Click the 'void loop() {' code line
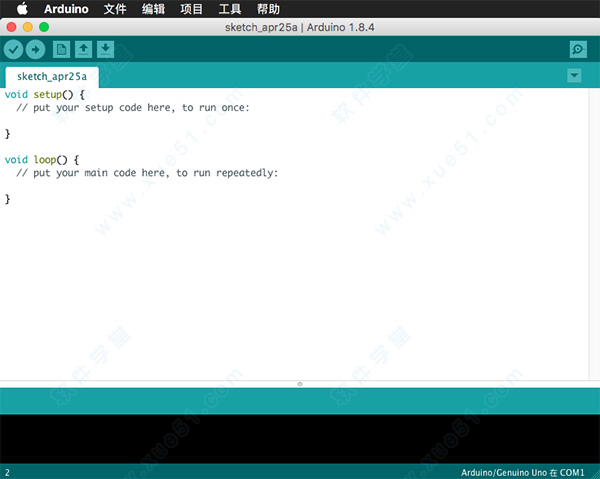 pos(42,160)
